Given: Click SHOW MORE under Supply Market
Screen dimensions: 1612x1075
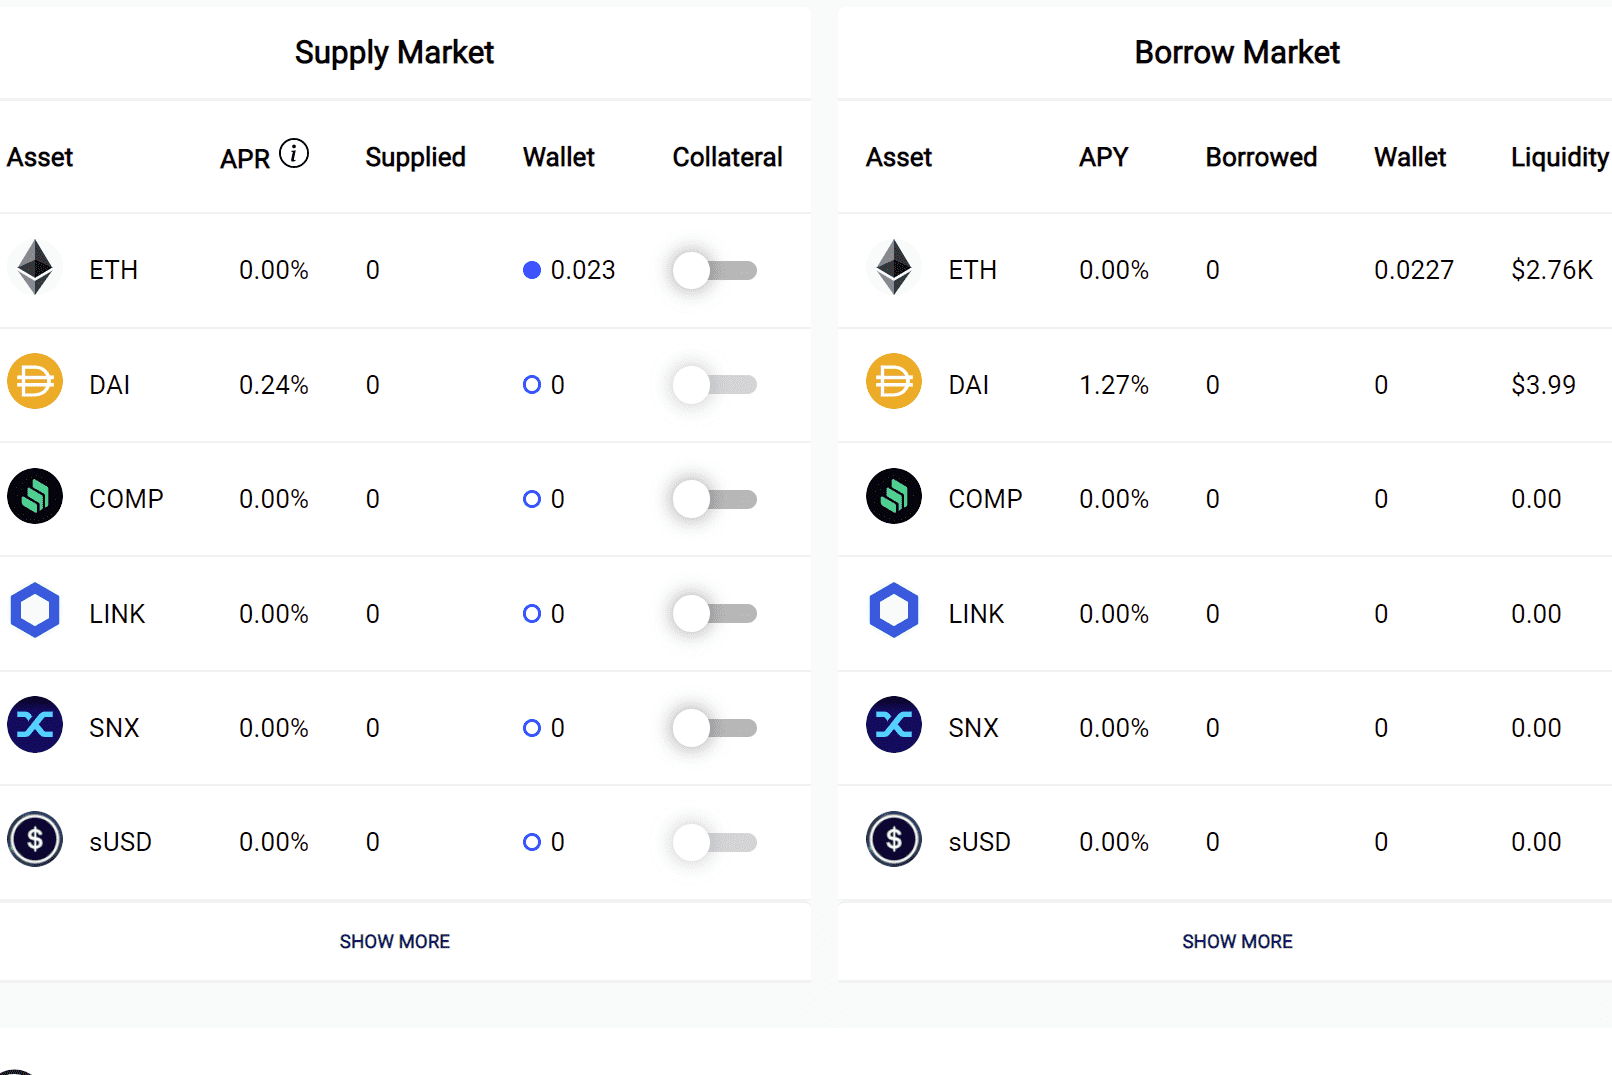Looking at the screenshot, I should [x=394, y=941].
